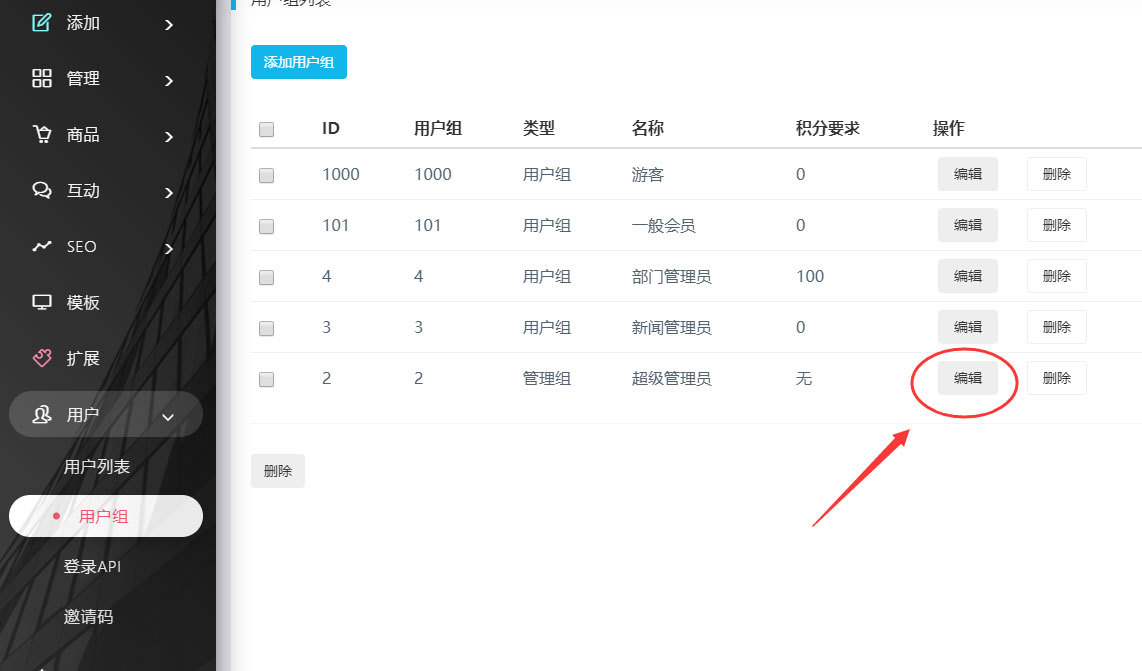The height and width of the screenshot is (671, 1142).
Task: Tick the checkbox for row ID 1000
Action: click(x=266, y=175)
